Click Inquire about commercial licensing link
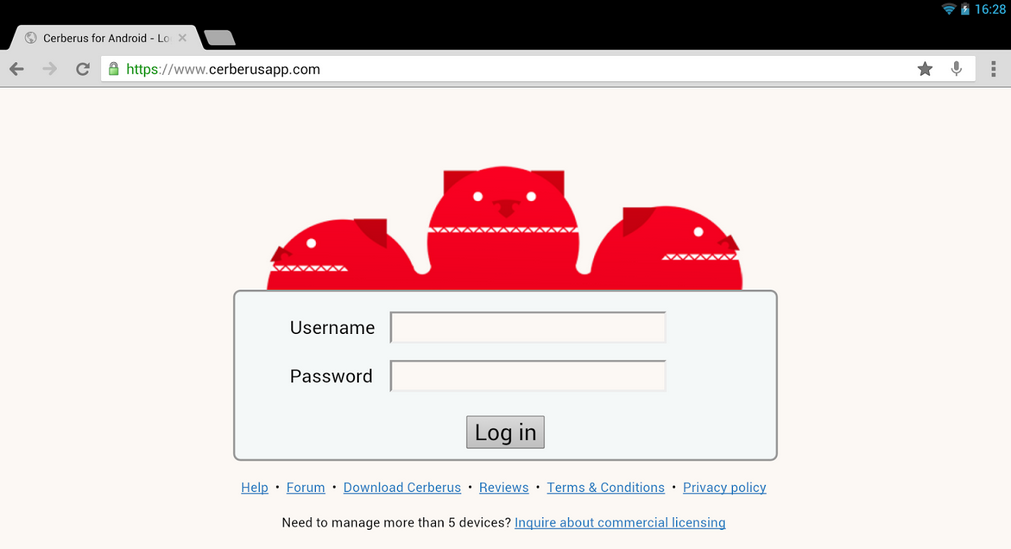This screenshot has width=1011, height=549. click(620, 523)
